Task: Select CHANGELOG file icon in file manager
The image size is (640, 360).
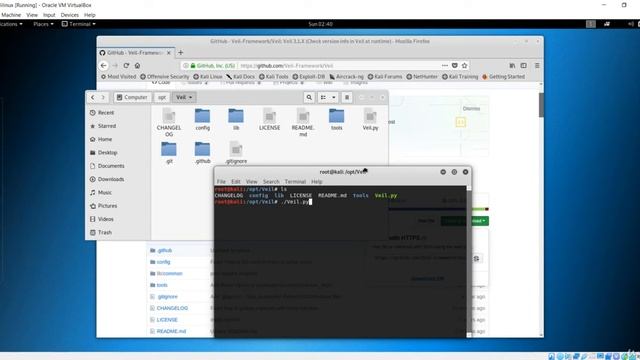Action: (169, 116)
